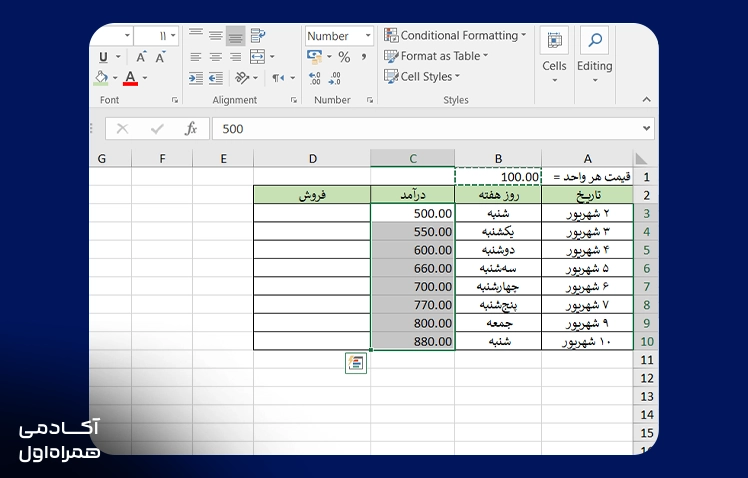The height and width of the screenshot is (478, 748).
Task: Click Select All corner triangle
Action: [641, 159]
